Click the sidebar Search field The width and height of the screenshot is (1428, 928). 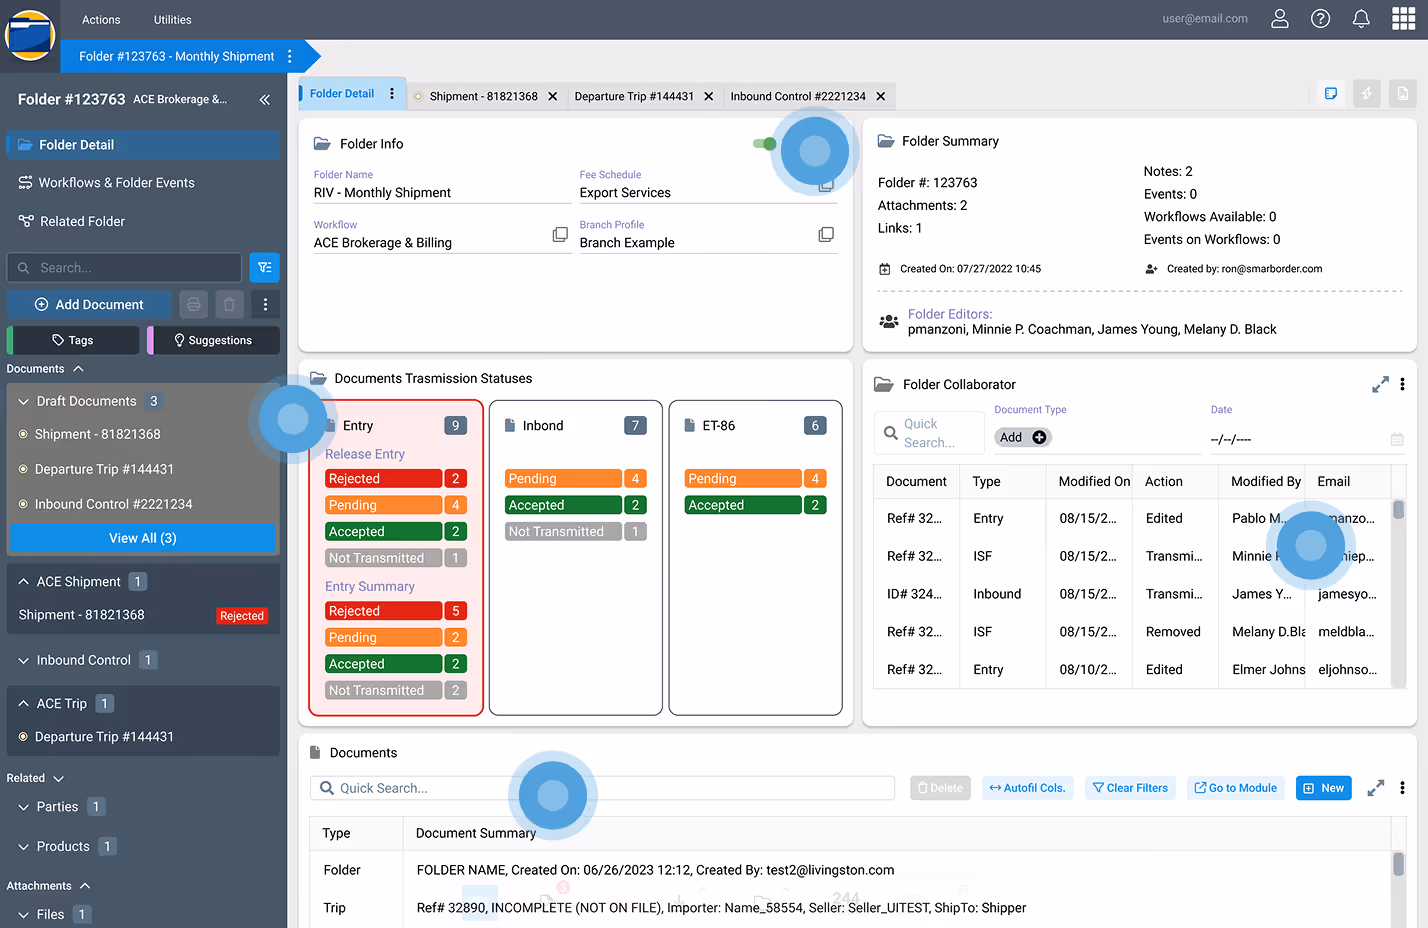[124, 268]
